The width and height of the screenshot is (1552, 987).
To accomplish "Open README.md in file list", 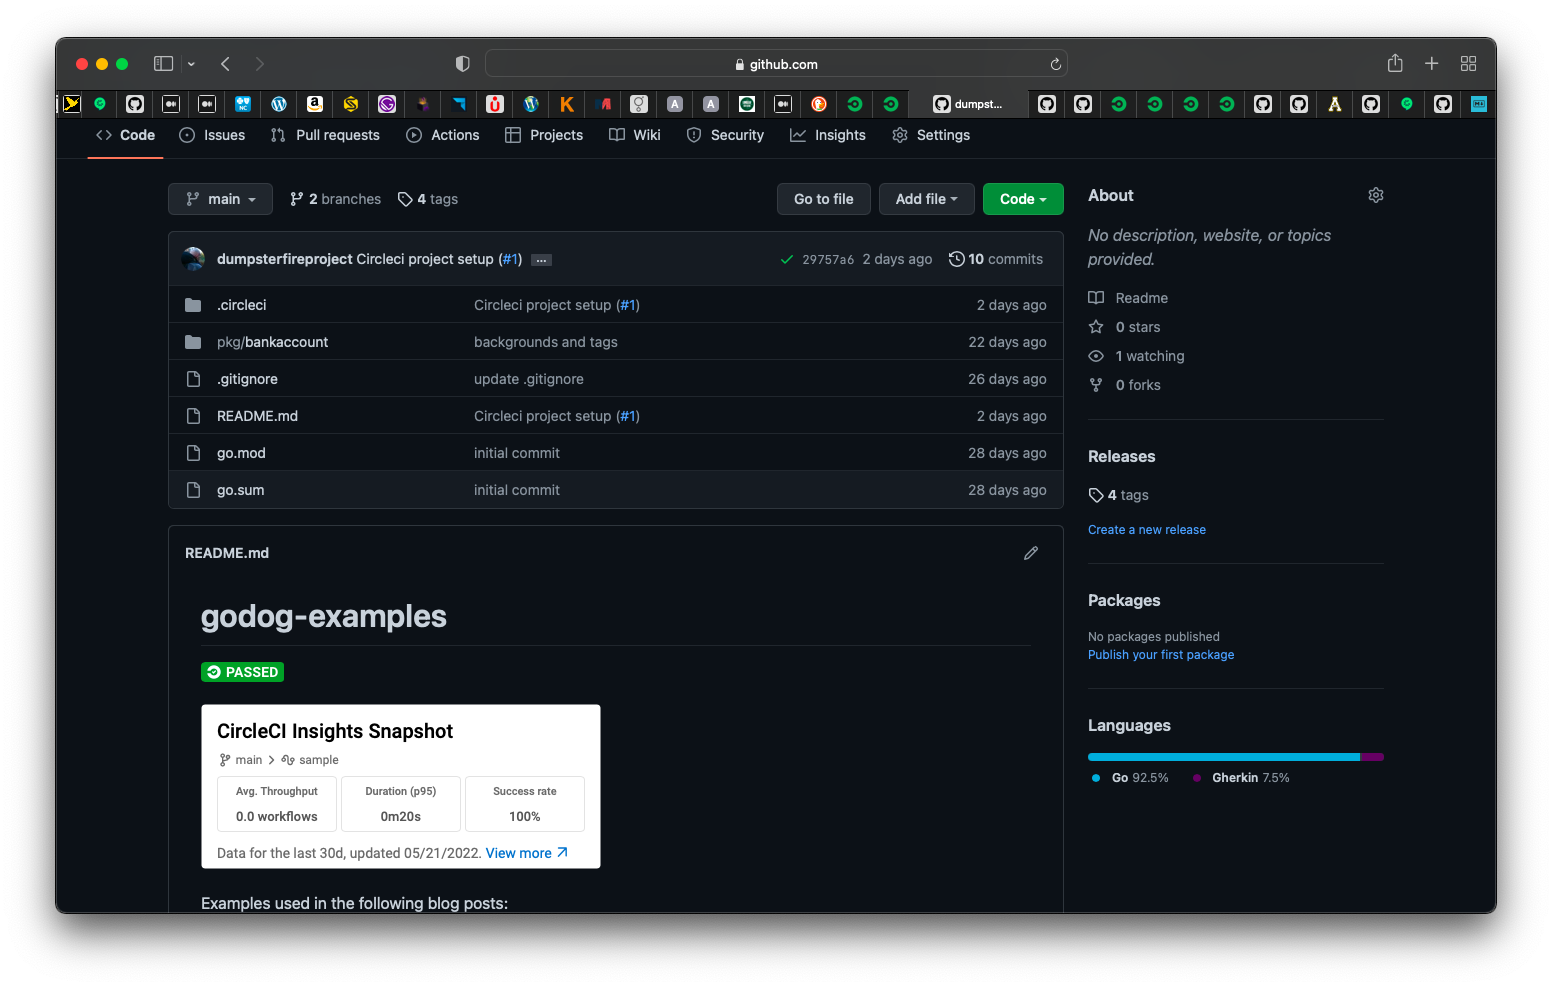I will tap(257, 416).
